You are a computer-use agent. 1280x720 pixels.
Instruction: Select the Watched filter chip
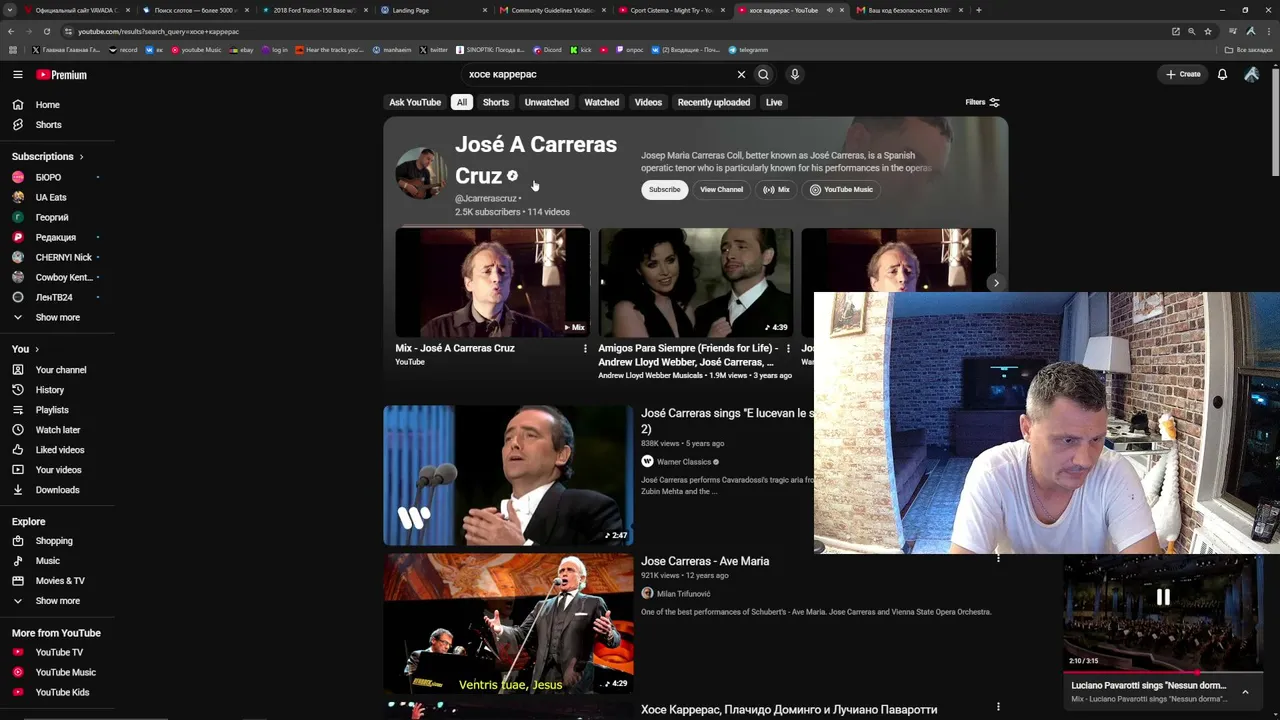[x=602, y=102]
